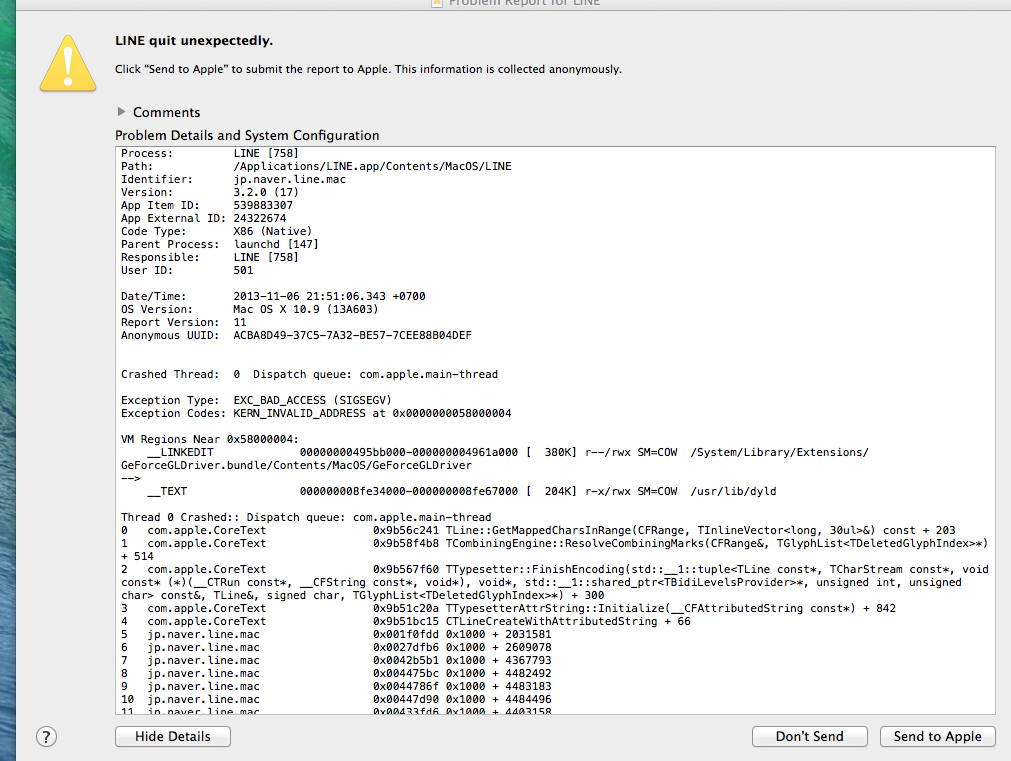Image resolution: width=1011 pixels, height=761 pixels.
Task: Click the 'Crashed Thread: 0 Dispatch queue' line
Action: (309, 374)
